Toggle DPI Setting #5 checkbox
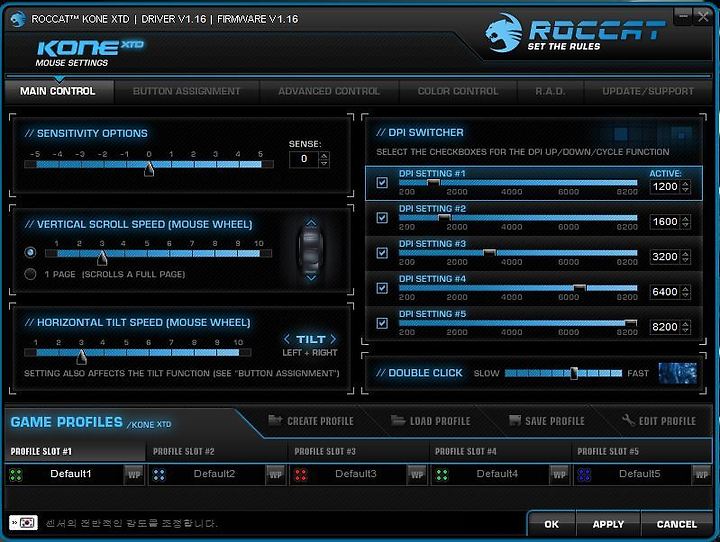 click(382, 323)
